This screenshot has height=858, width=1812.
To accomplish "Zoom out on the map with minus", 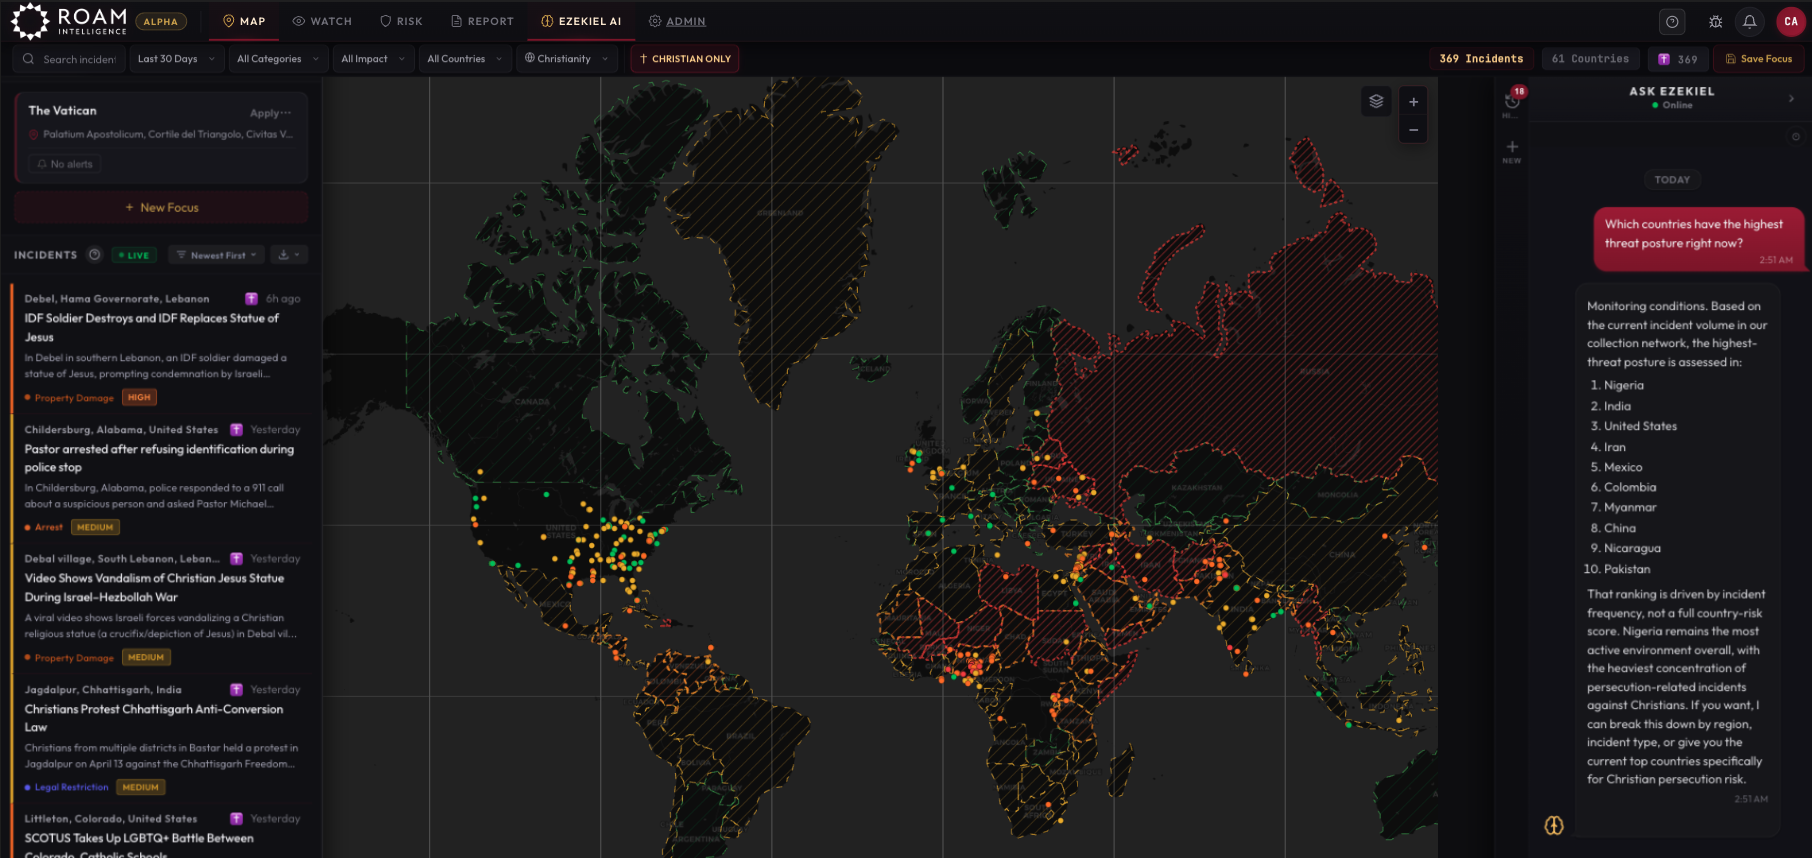I will pos(1413,130).
